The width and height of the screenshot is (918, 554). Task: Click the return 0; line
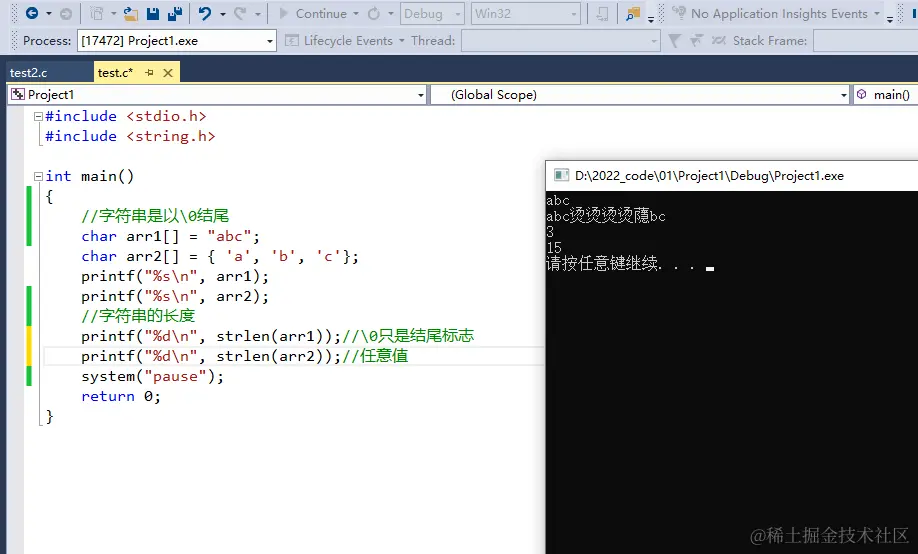(x=121, y=396)
